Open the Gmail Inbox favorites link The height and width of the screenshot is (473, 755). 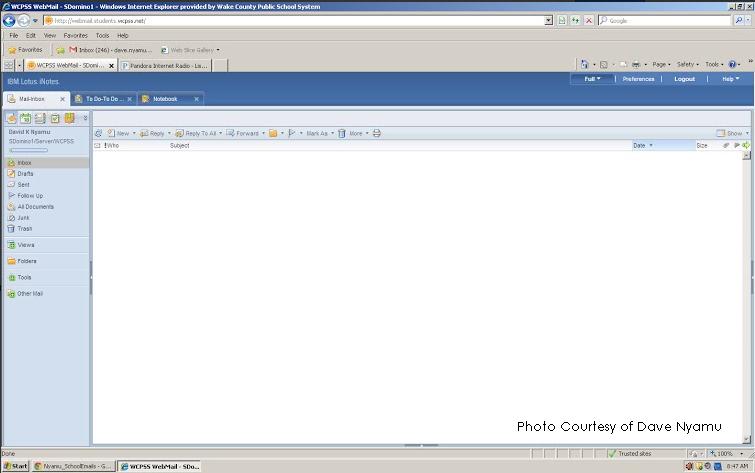pyautogui.click(x=110, y=50)
